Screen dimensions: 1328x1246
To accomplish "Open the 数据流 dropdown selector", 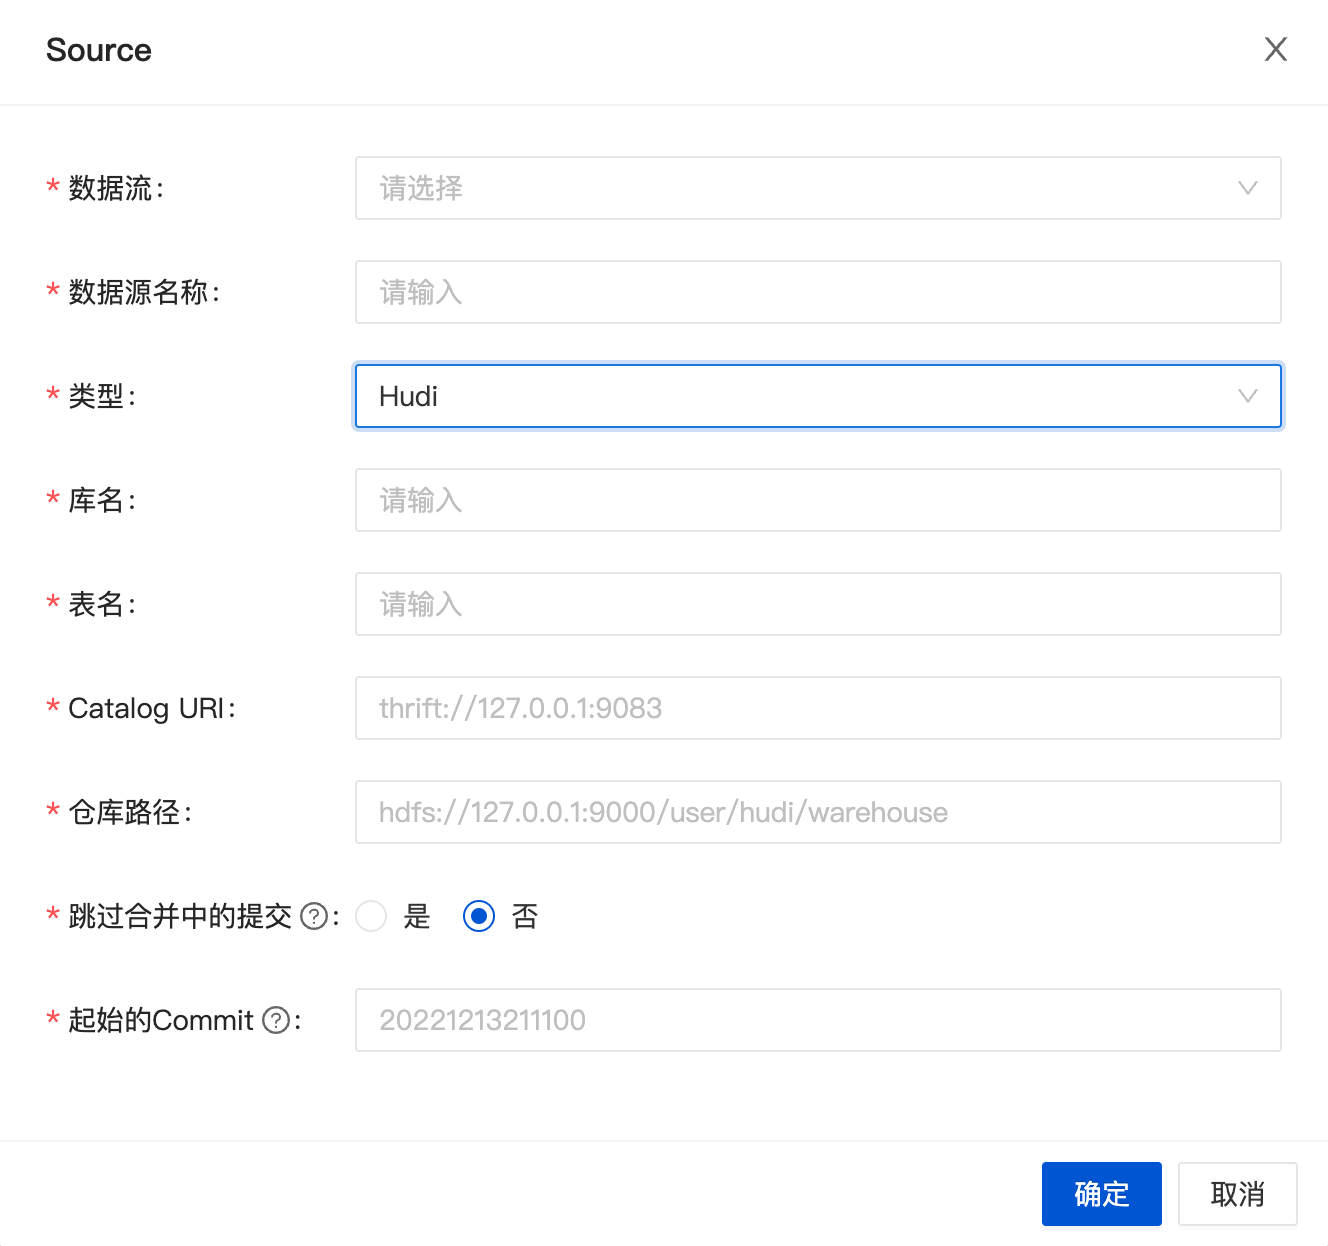I will (x=818, y=188).
